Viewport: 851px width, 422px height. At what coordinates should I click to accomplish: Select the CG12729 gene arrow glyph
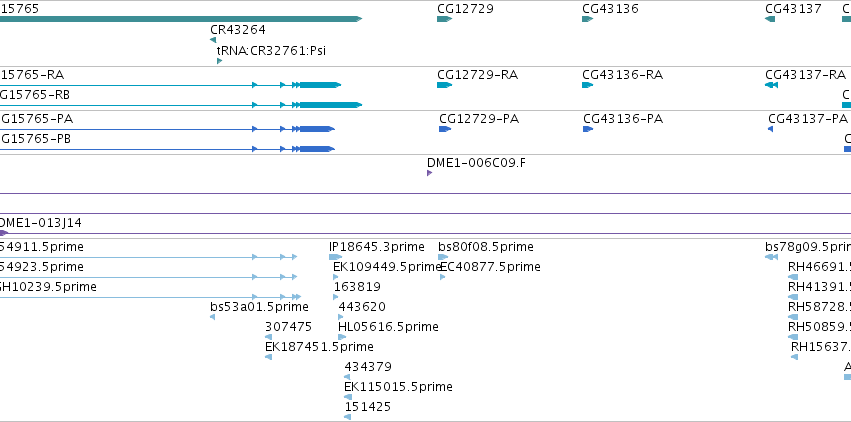coord(444,19)
